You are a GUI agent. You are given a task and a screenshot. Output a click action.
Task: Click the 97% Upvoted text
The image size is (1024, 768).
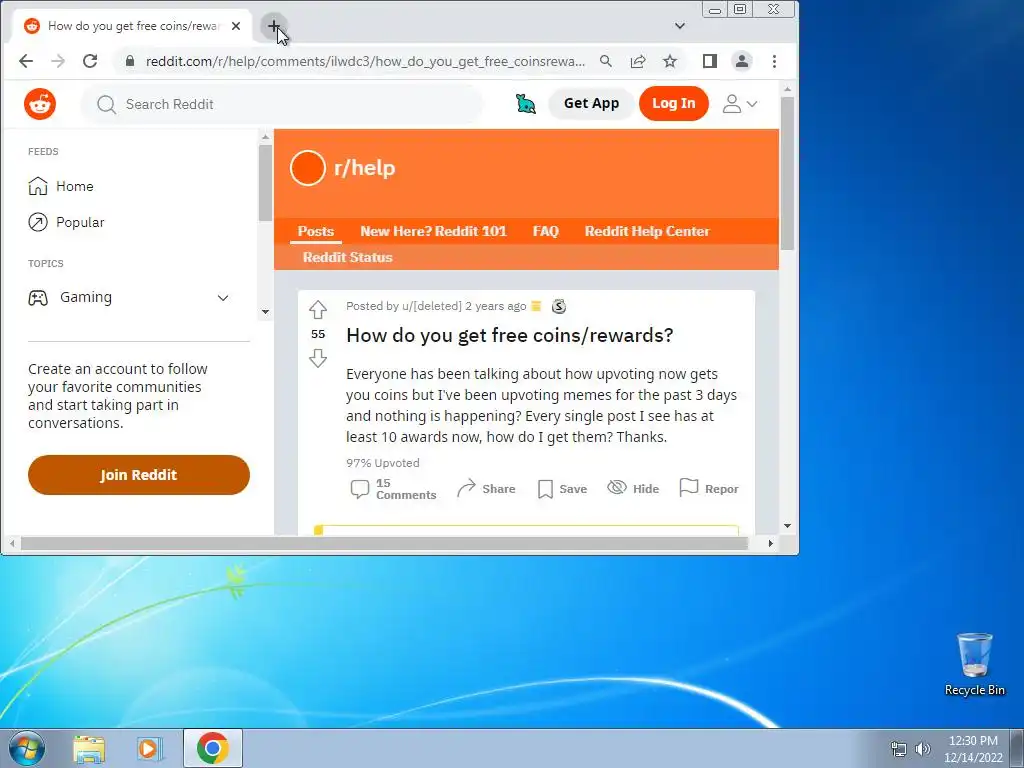[383, 463]
